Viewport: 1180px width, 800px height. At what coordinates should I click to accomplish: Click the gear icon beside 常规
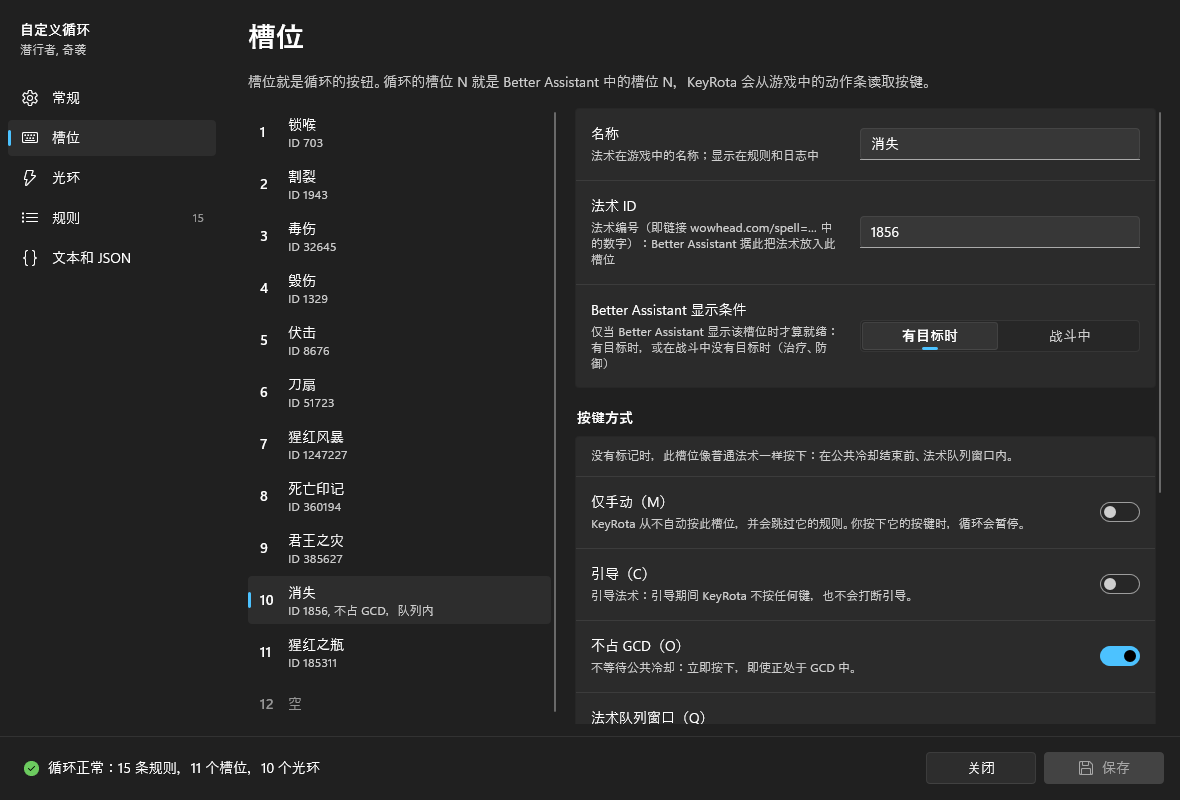pos(30,98)
